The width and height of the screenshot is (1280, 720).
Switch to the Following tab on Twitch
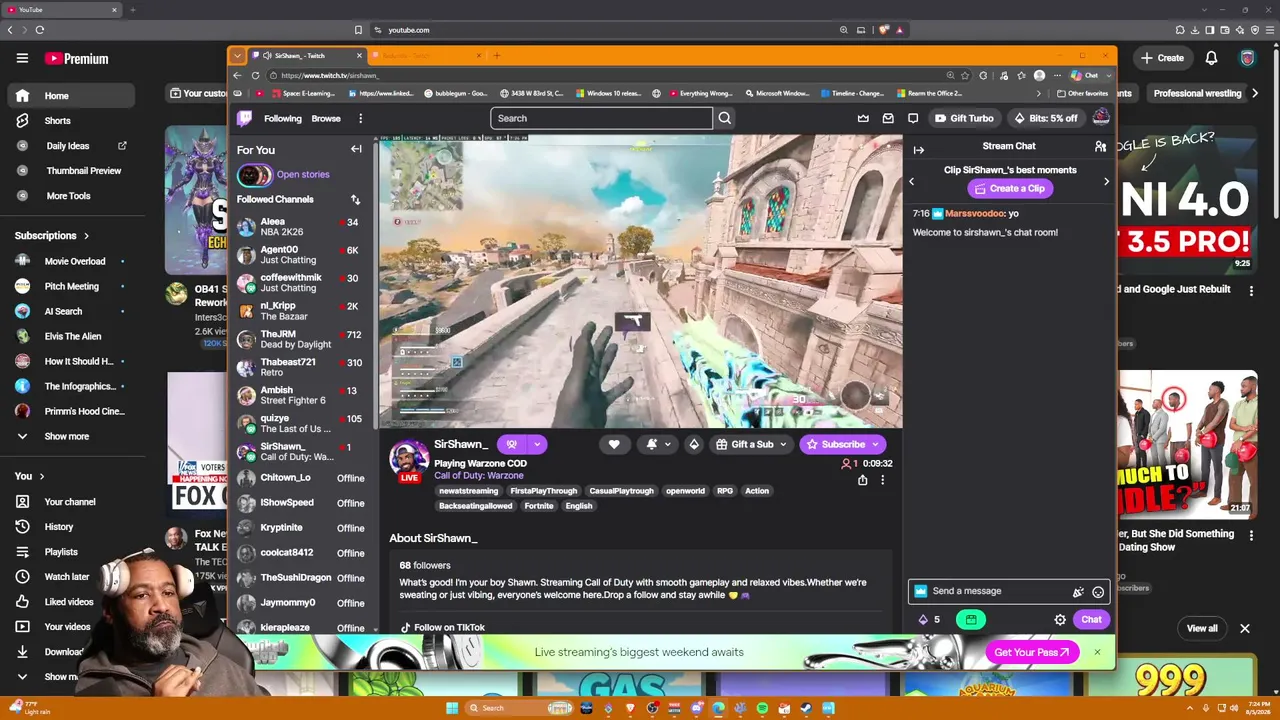click(x=283, y=118)
